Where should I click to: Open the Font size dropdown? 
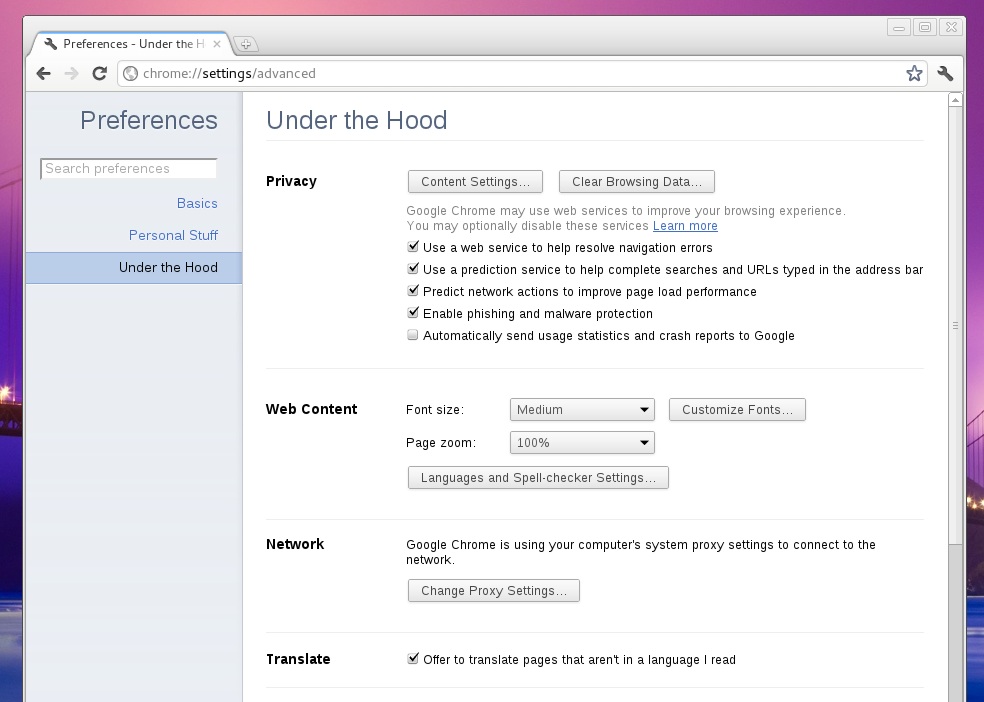tap(582, 410)
